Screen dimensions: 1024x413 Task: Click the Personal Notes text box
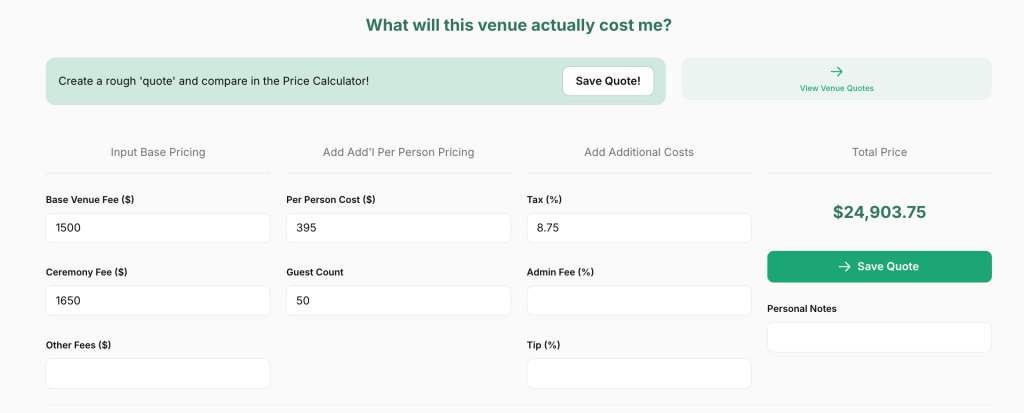click(x=879, y=337)
